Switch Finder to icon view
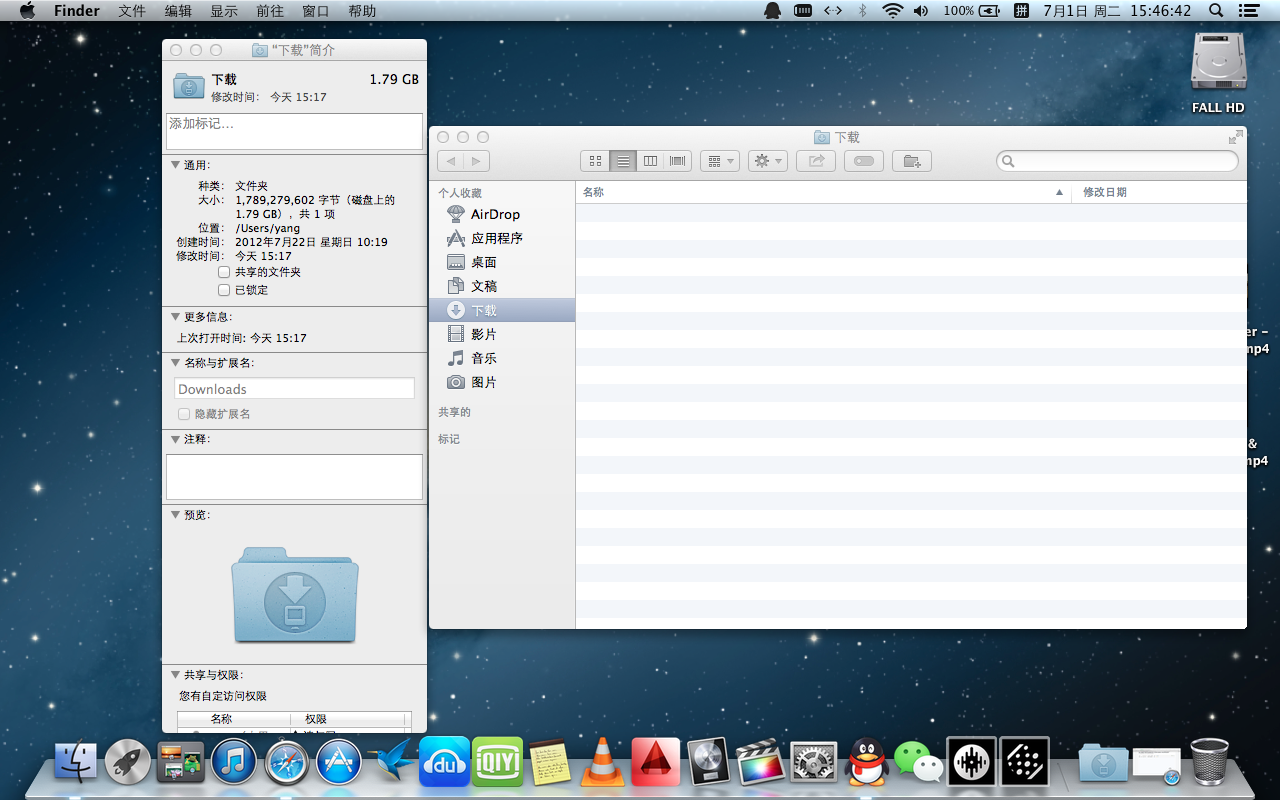Image resolution: width=1280 pixels, height=800 pixels. click(x=595, y=161)
